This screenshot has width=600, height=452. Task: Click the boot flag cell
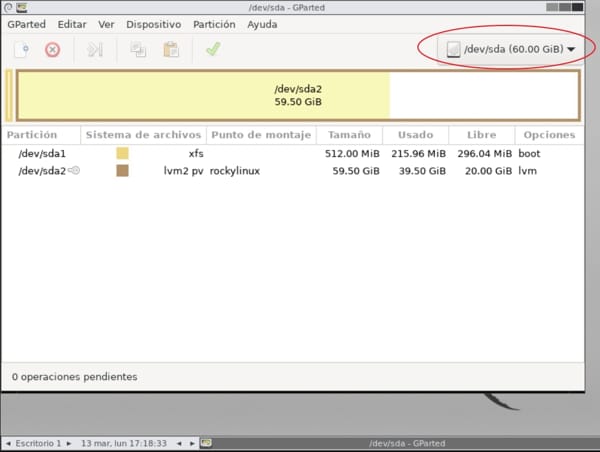click(529, 153)
